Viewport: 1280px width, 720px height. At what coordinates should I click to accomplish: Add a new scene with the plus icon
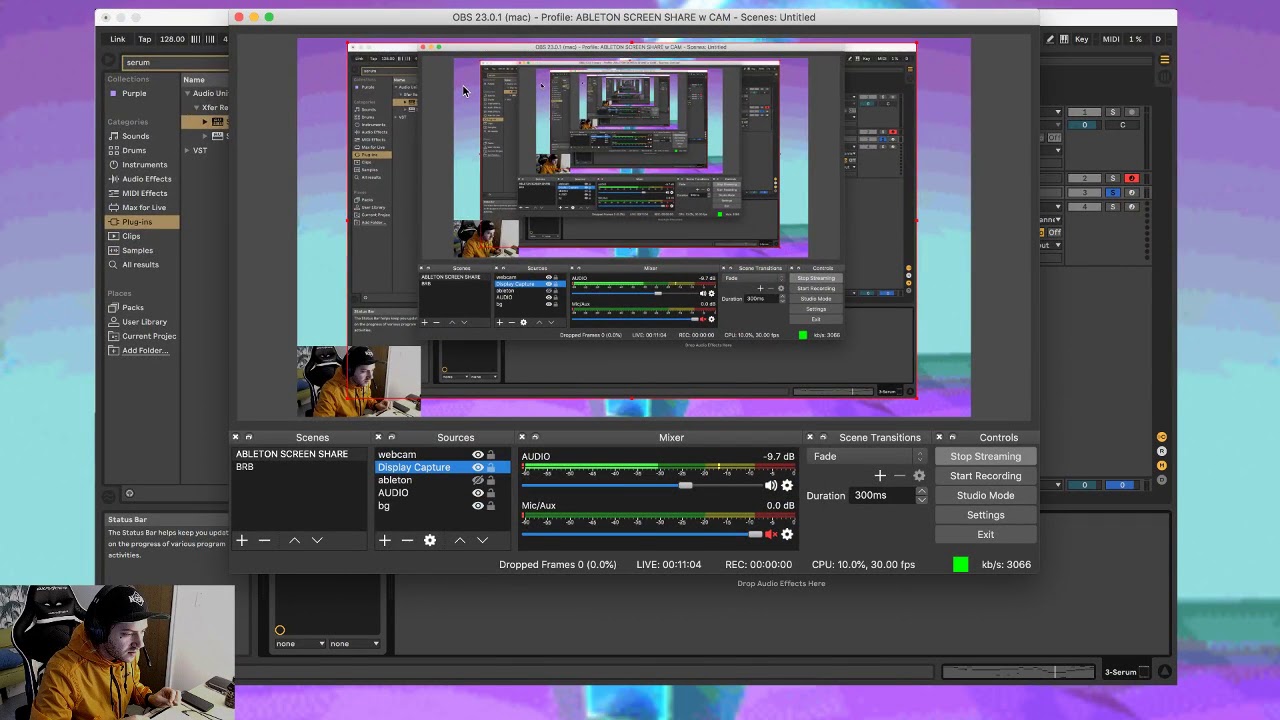click(x=241, y=540)
